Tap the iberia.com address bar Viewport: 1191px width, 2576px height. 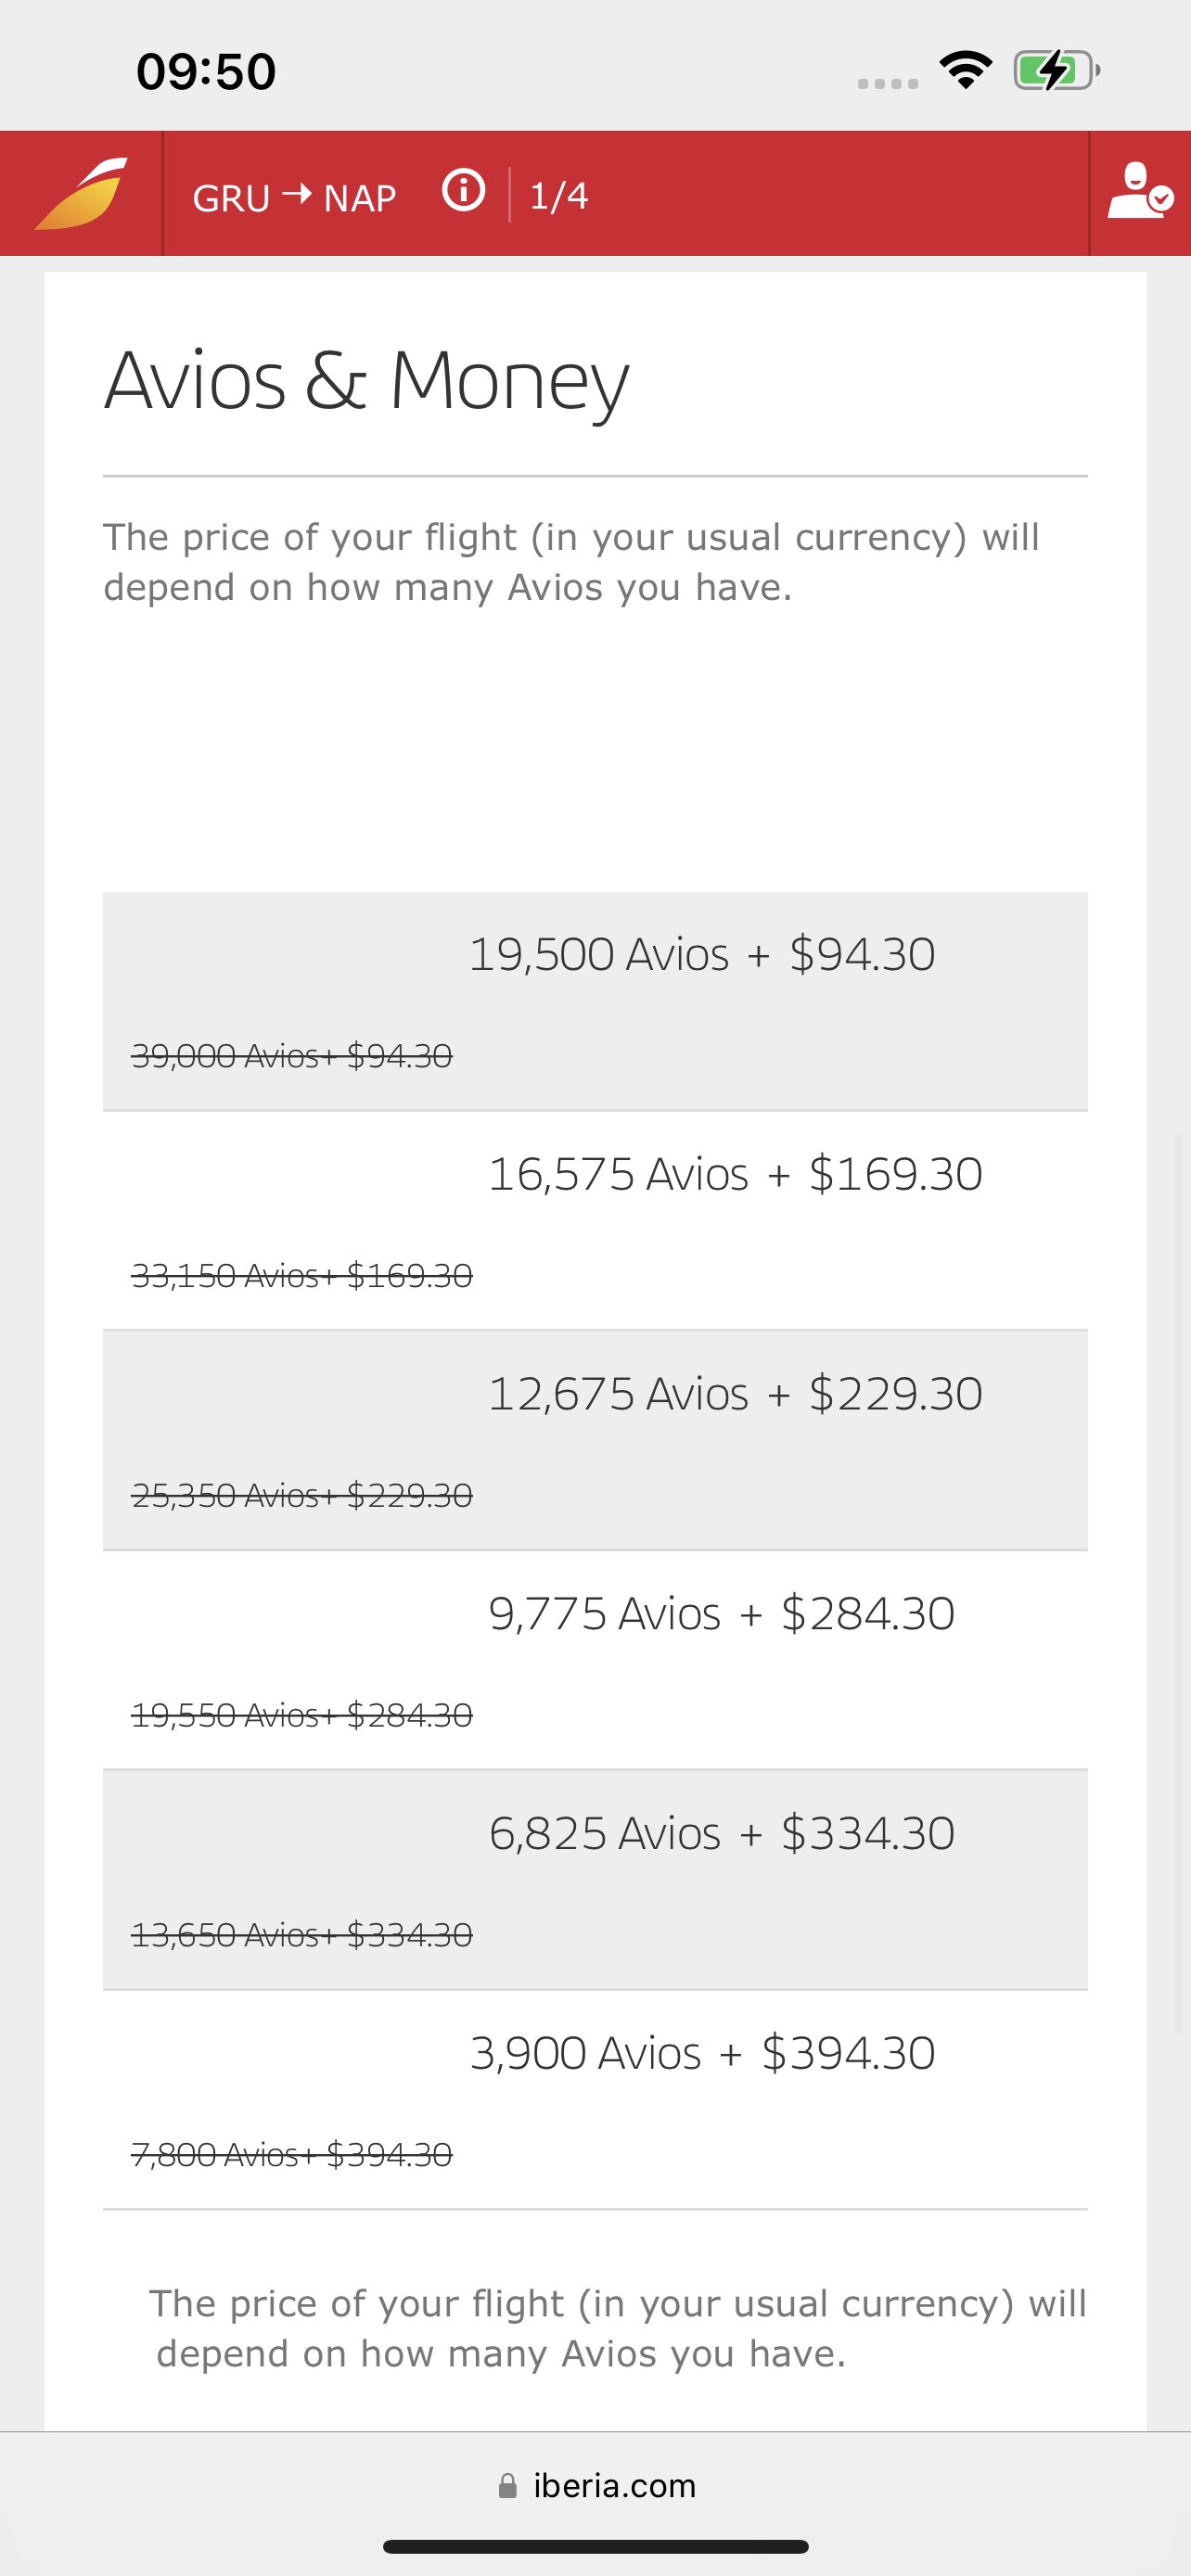point(596,2485)
